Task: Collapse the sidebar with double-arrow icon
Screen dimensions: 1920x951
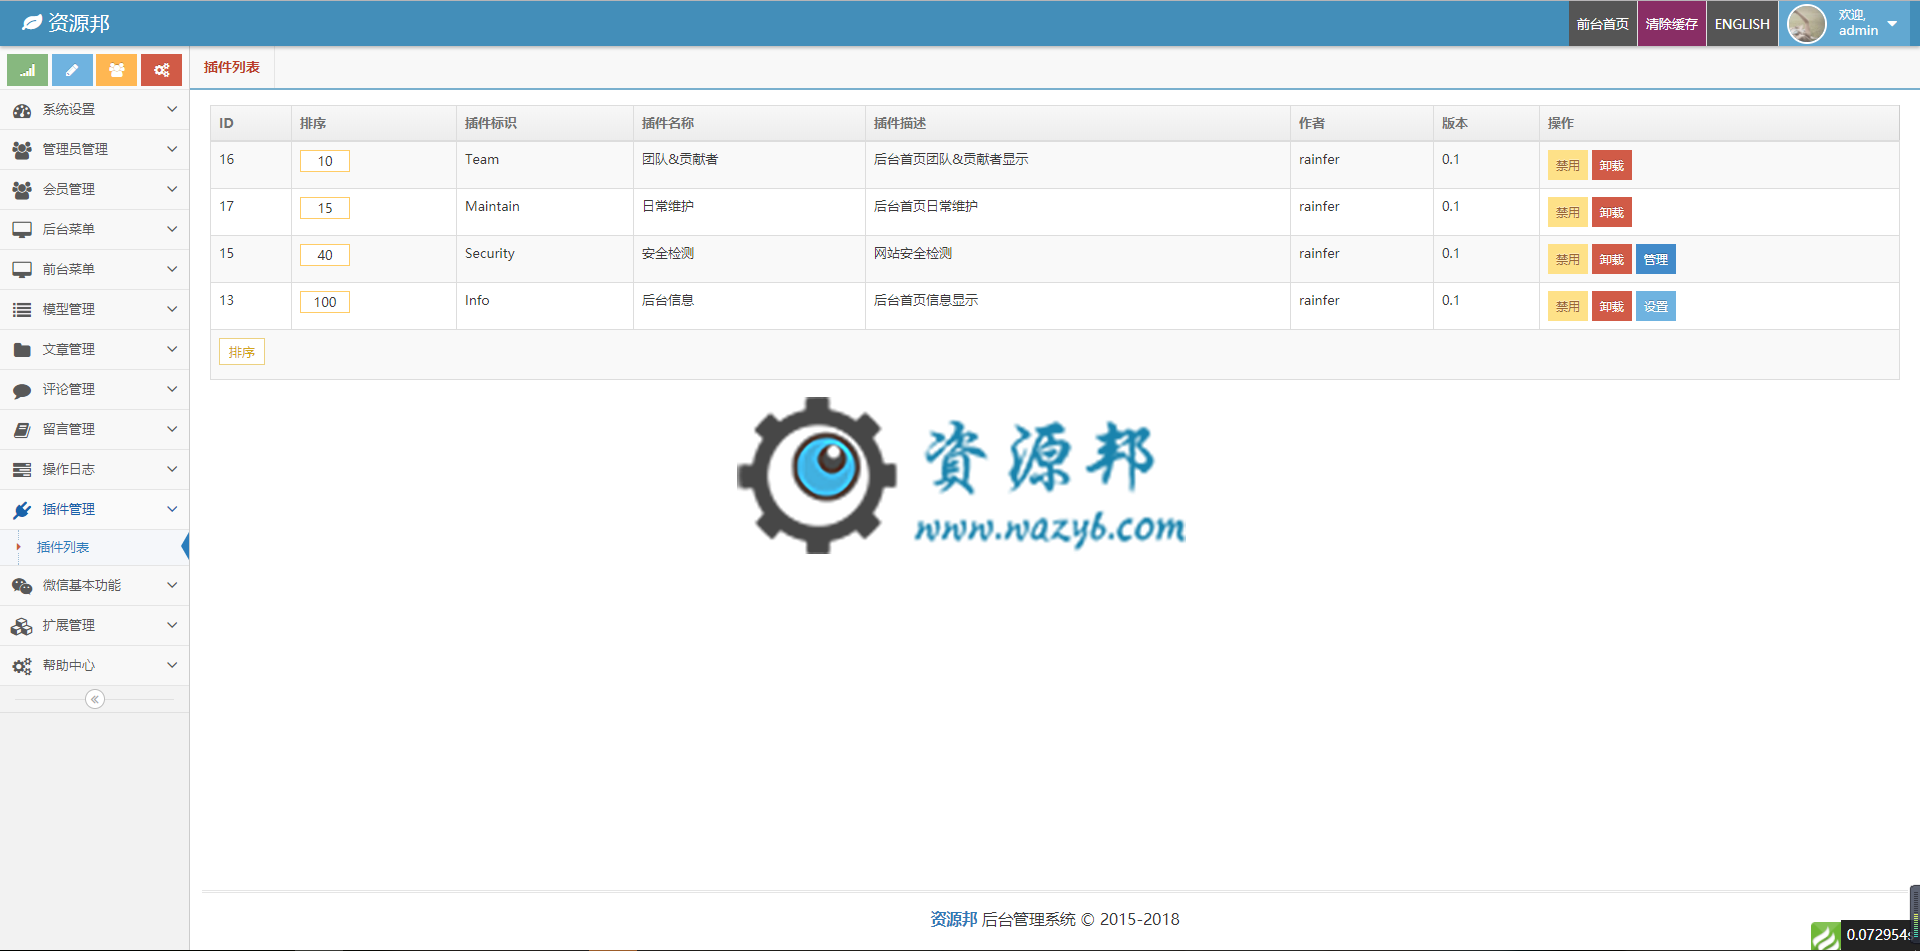Action: click(x=95, y=699)
